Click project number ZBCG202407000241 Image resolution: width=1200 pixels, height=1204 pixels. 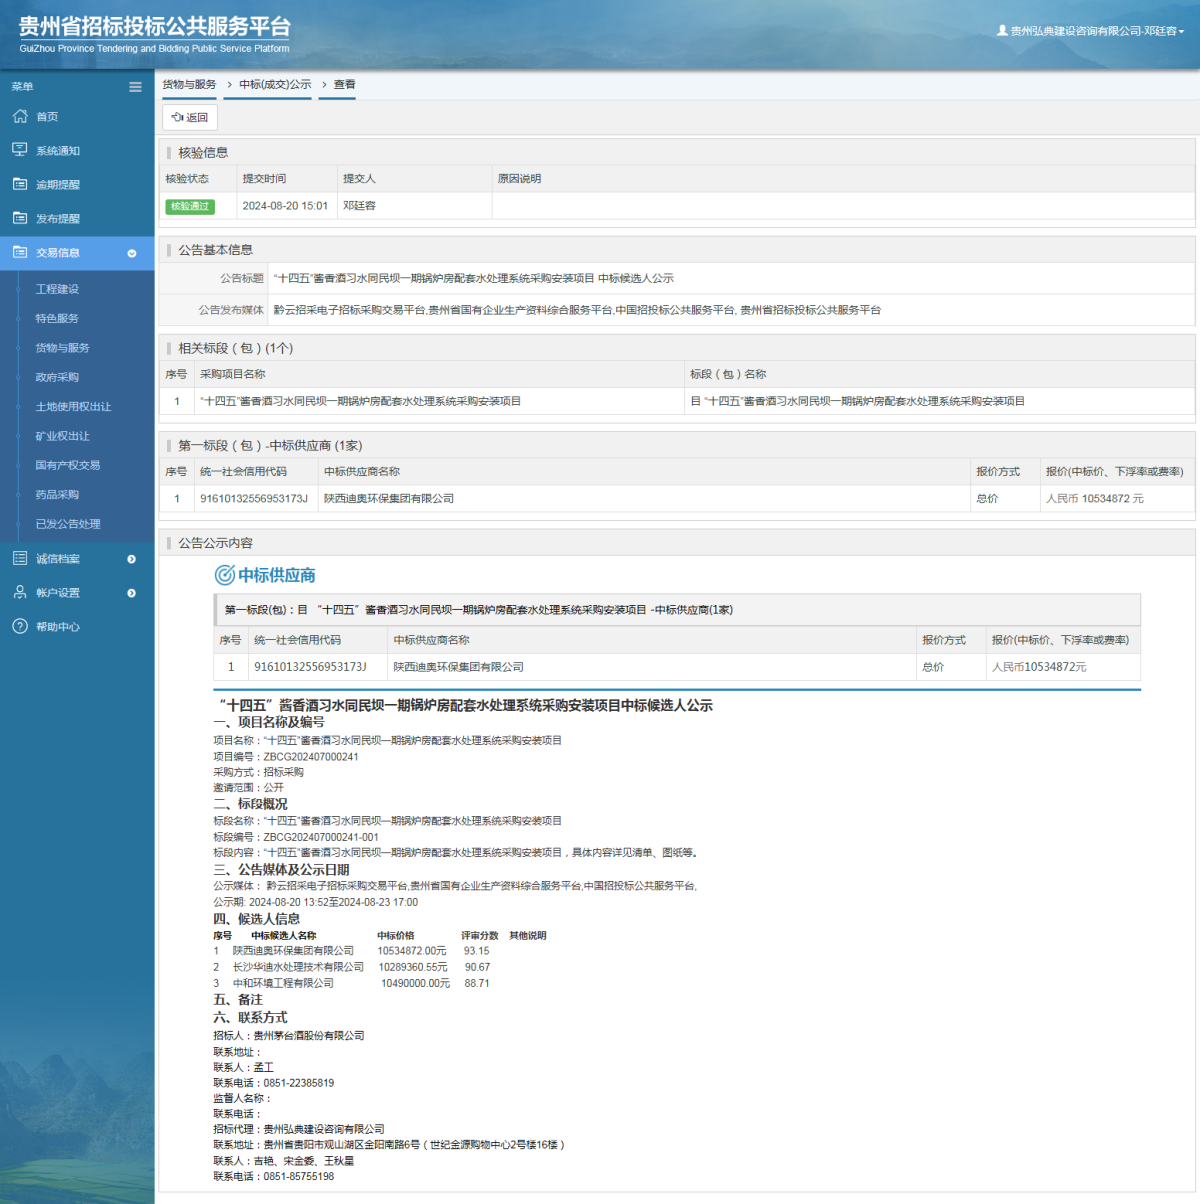tap(311, 757)
